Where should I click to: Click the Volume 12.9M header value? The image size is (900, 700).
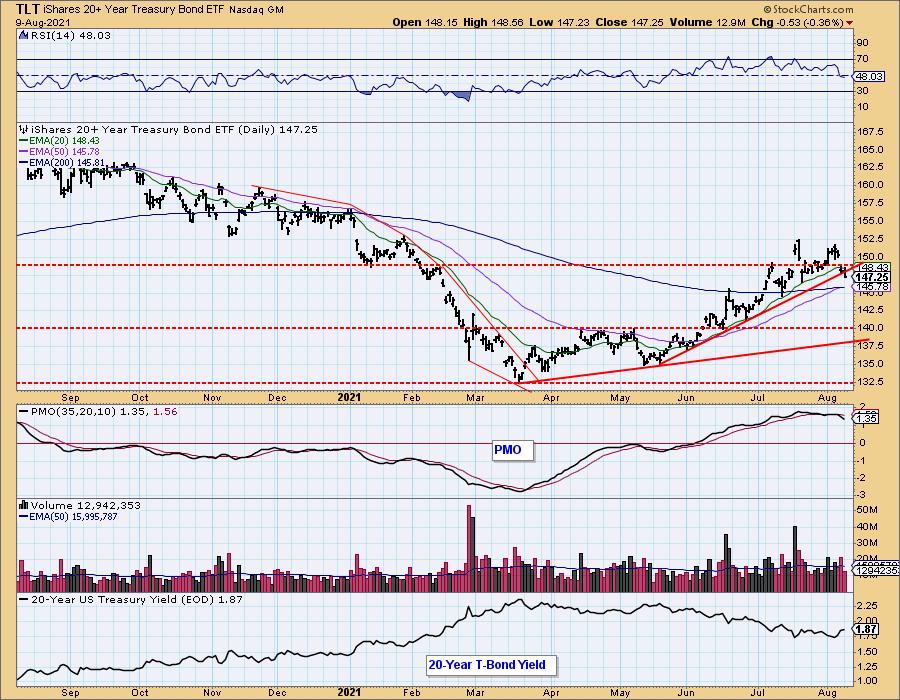click(x=707, y=22)
